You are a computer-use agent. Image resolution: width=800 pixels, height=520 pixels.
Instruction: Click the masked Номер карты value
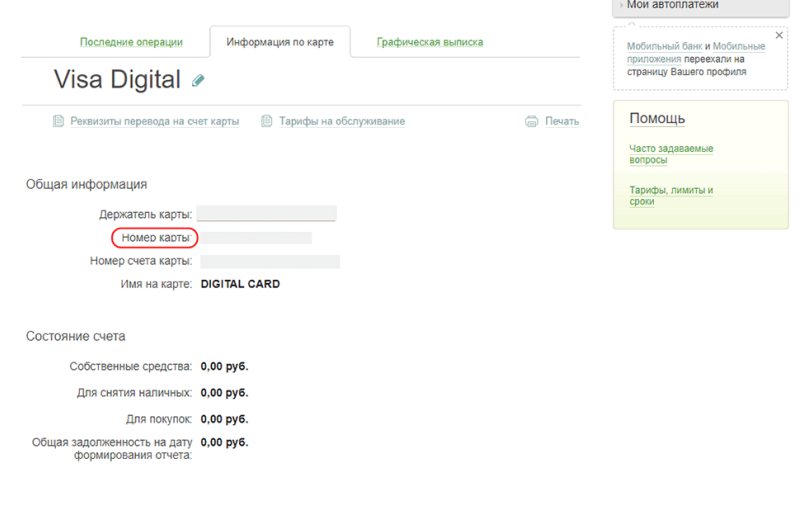pyautogui.click(x=256, y=238)
